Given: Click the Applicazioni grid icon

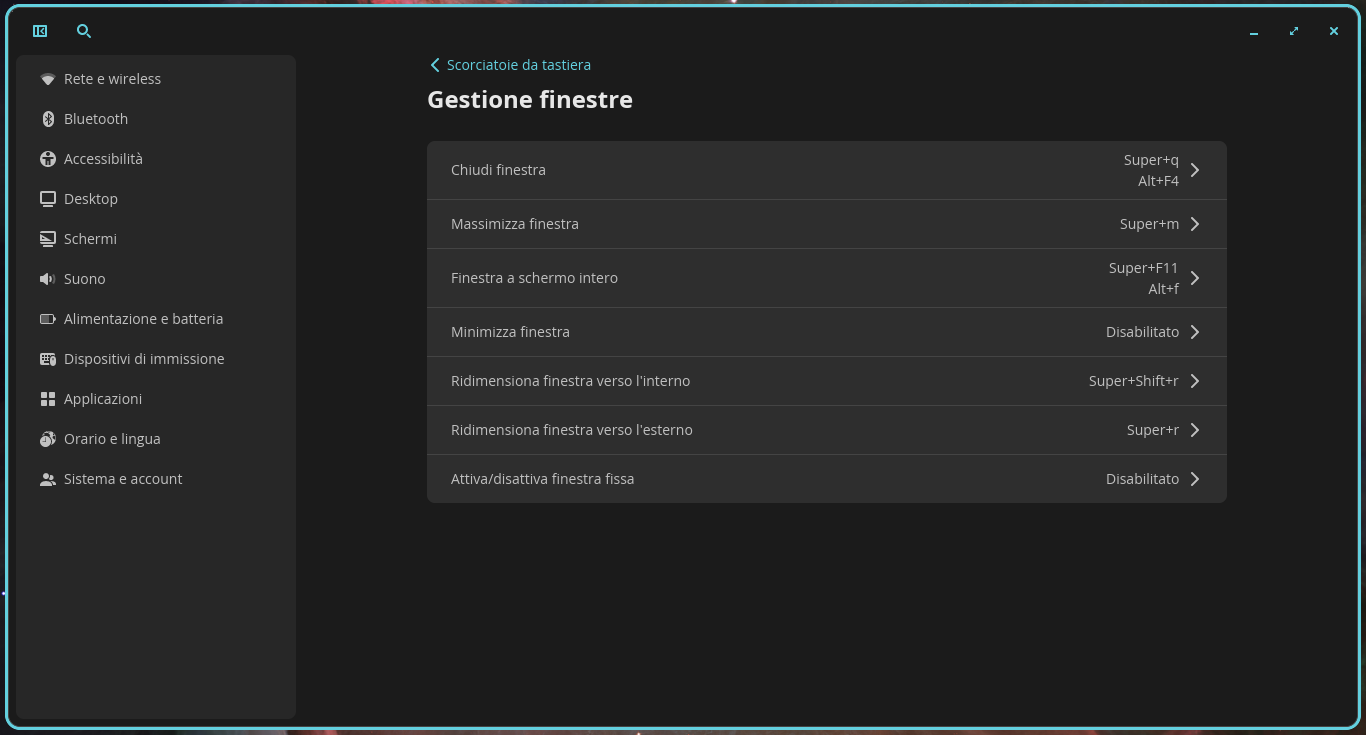Looking at the screenshot, I should 48,399.
